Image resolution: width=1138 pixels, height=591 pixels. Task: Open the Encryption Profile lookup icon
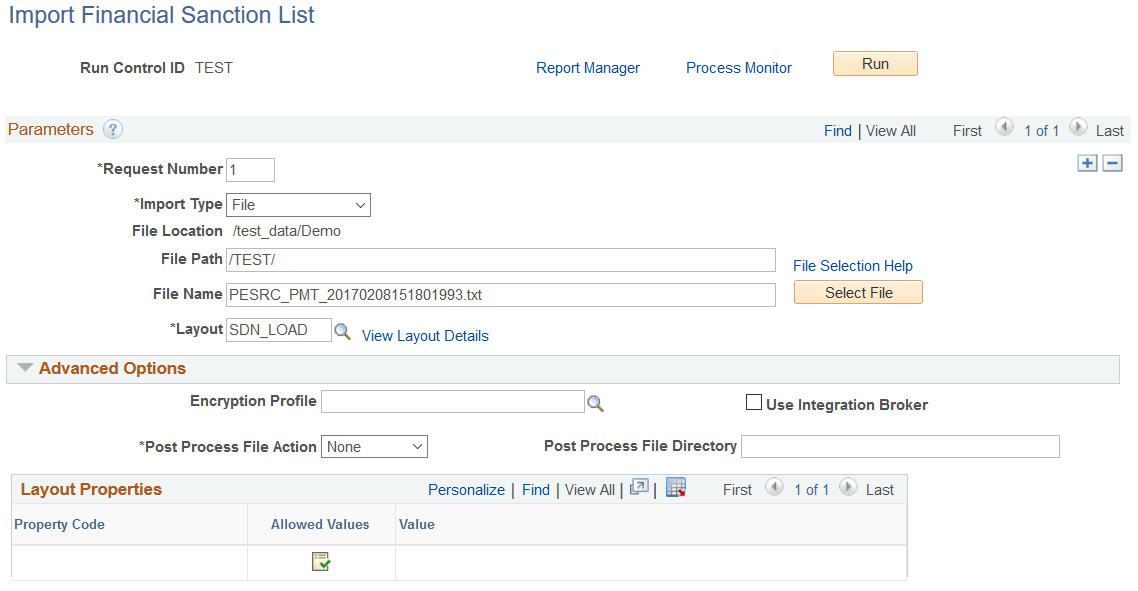click(596, 401)
